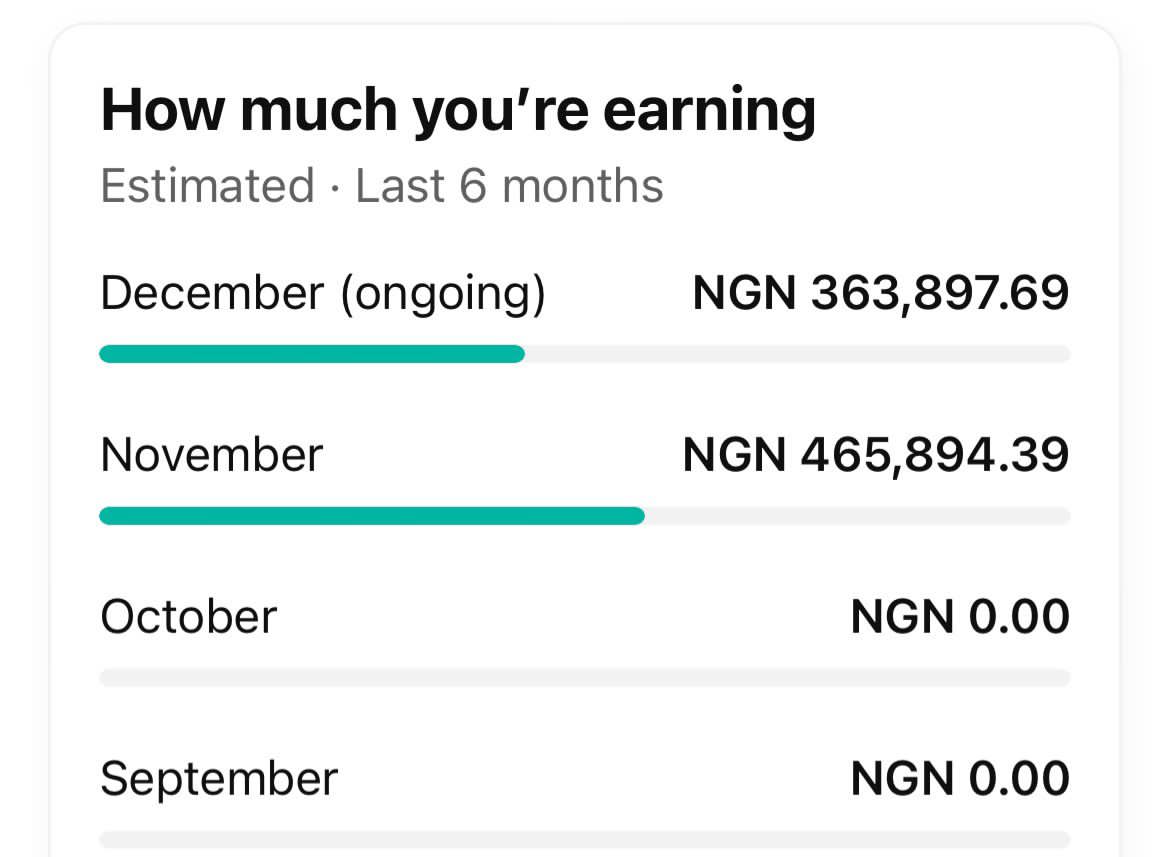Click the "How much you're earning" heading
1170x857 pixels.
(x=458, y=110)
